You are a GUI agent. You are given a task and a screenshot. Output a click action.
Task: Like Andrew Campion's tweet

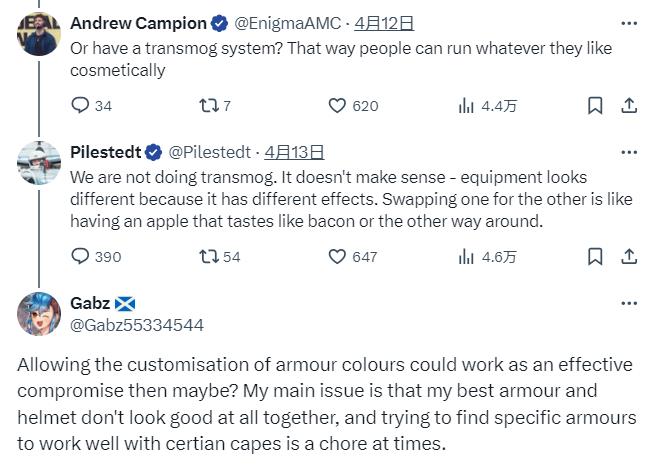point(338,105)
